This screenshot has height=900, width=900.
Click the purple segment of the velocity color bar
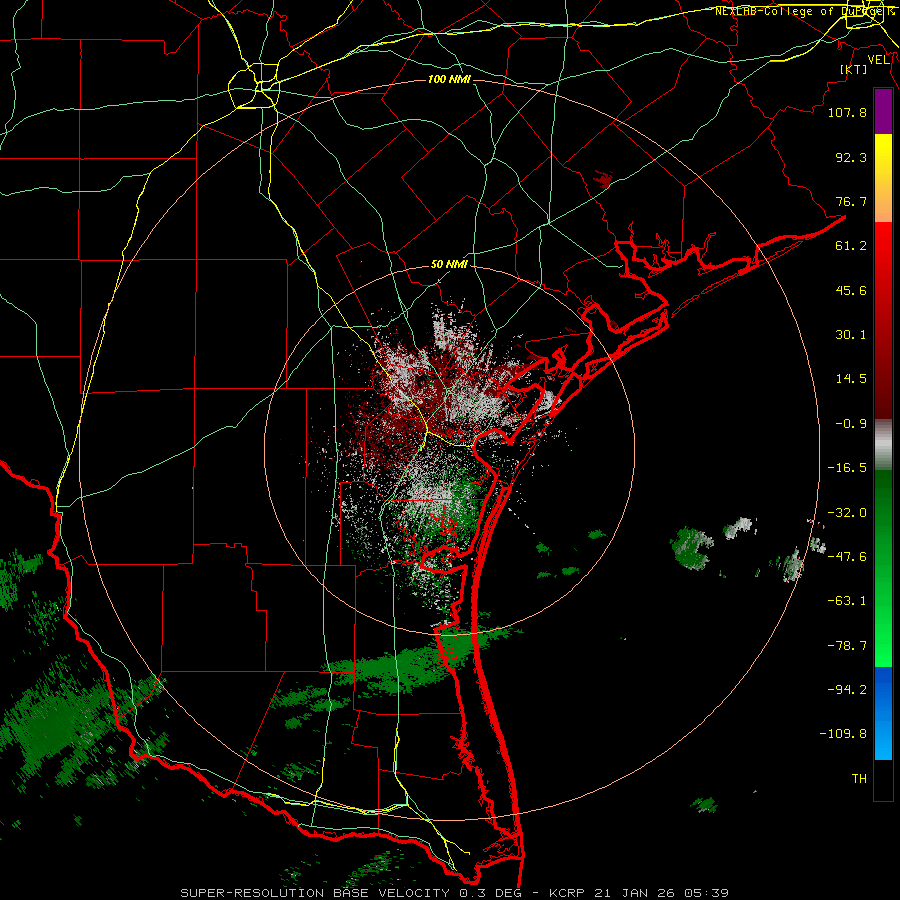(x=883, y=111)
